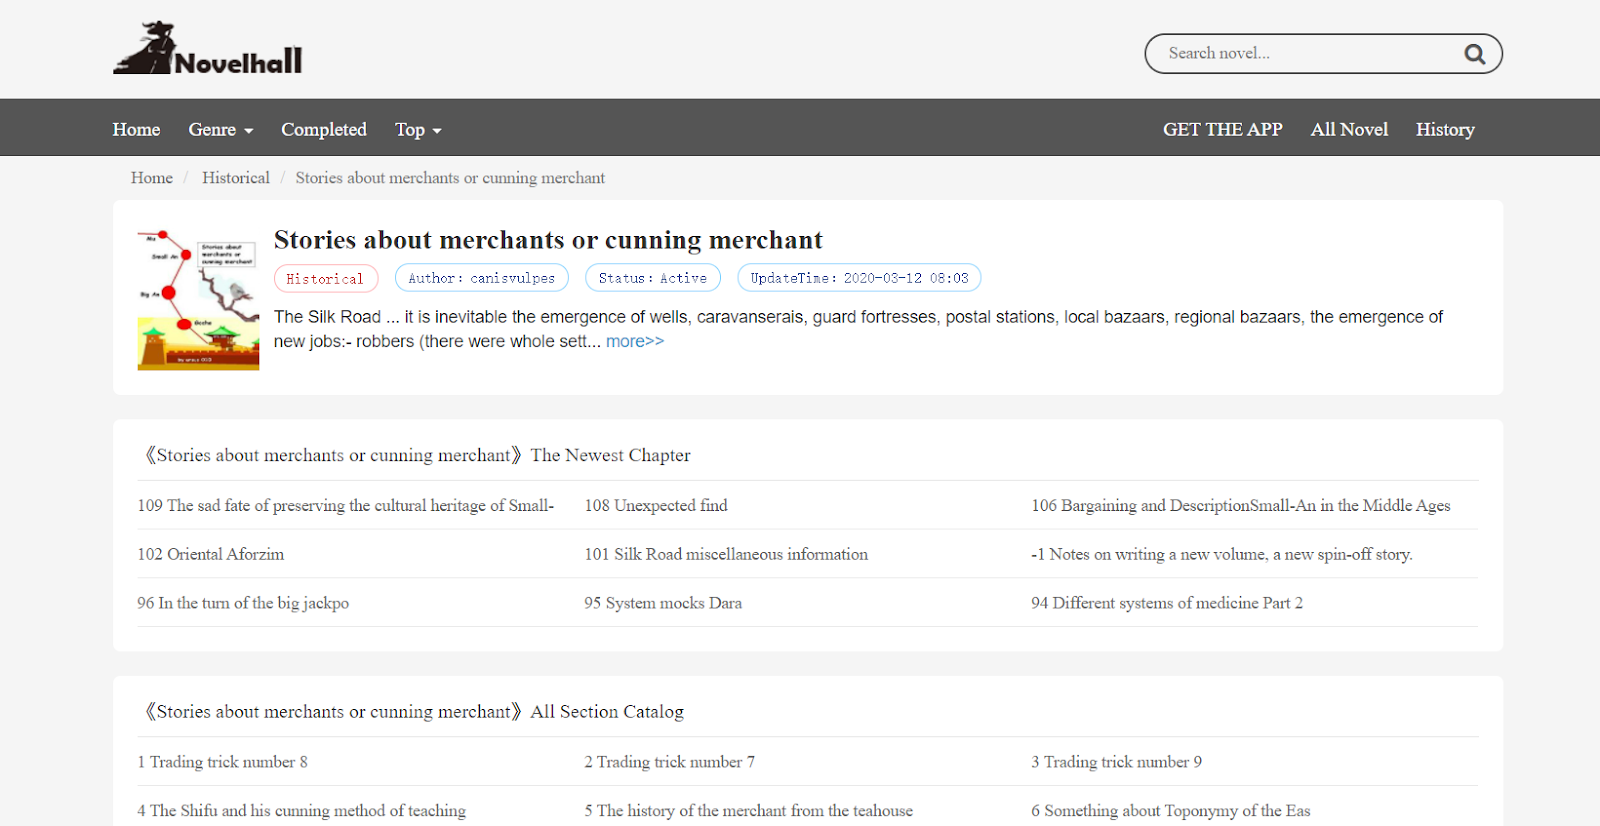Open the All Novel listing

pos(1349,129)
